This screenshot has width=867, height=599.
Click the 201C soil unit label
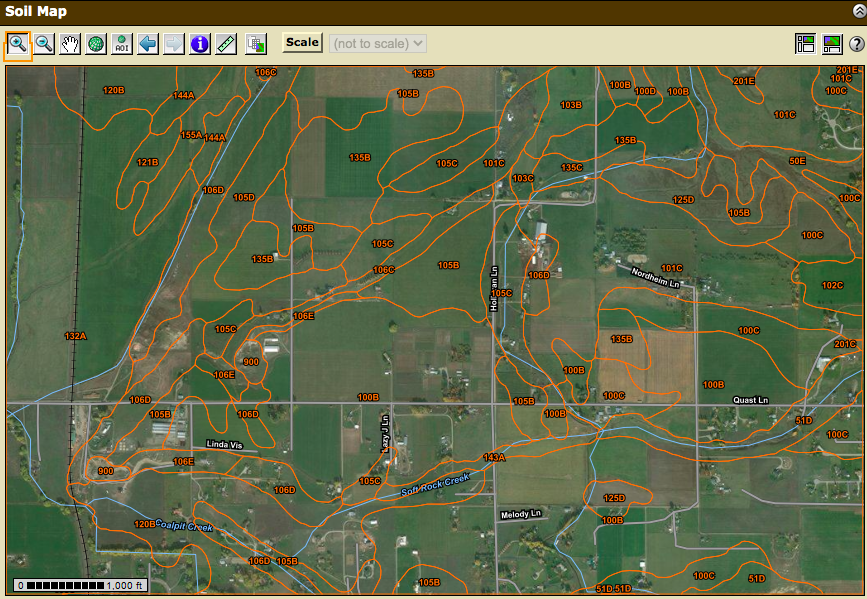point(845,343)
